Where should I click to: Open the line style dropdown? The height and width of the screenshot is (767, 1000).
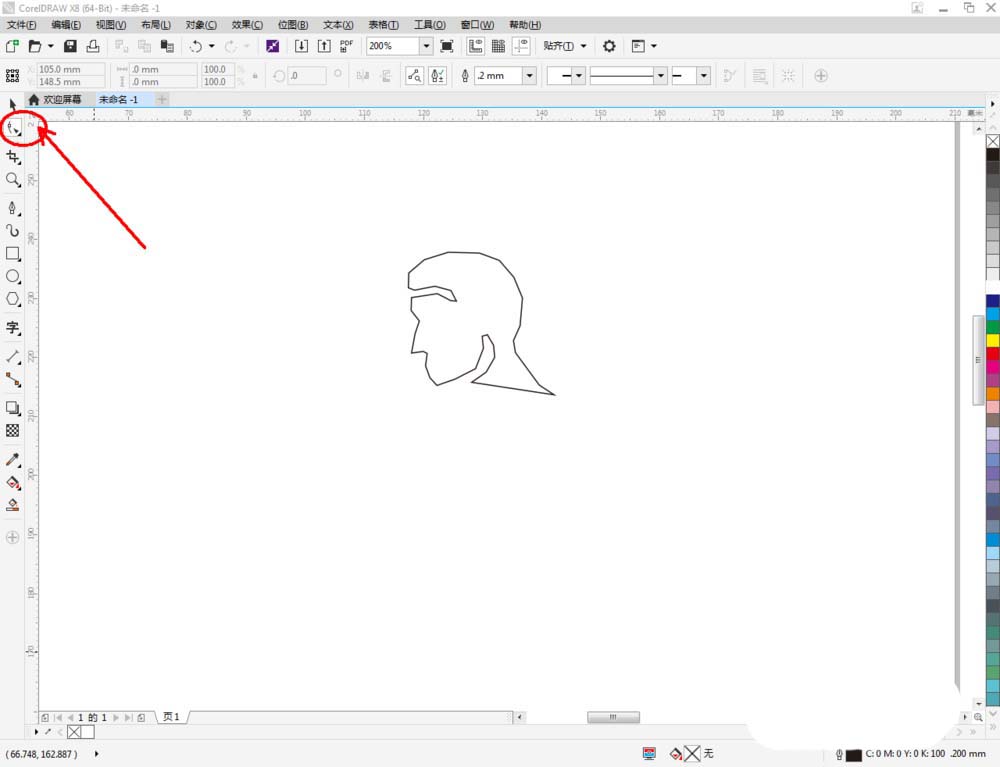click(661, 76)
